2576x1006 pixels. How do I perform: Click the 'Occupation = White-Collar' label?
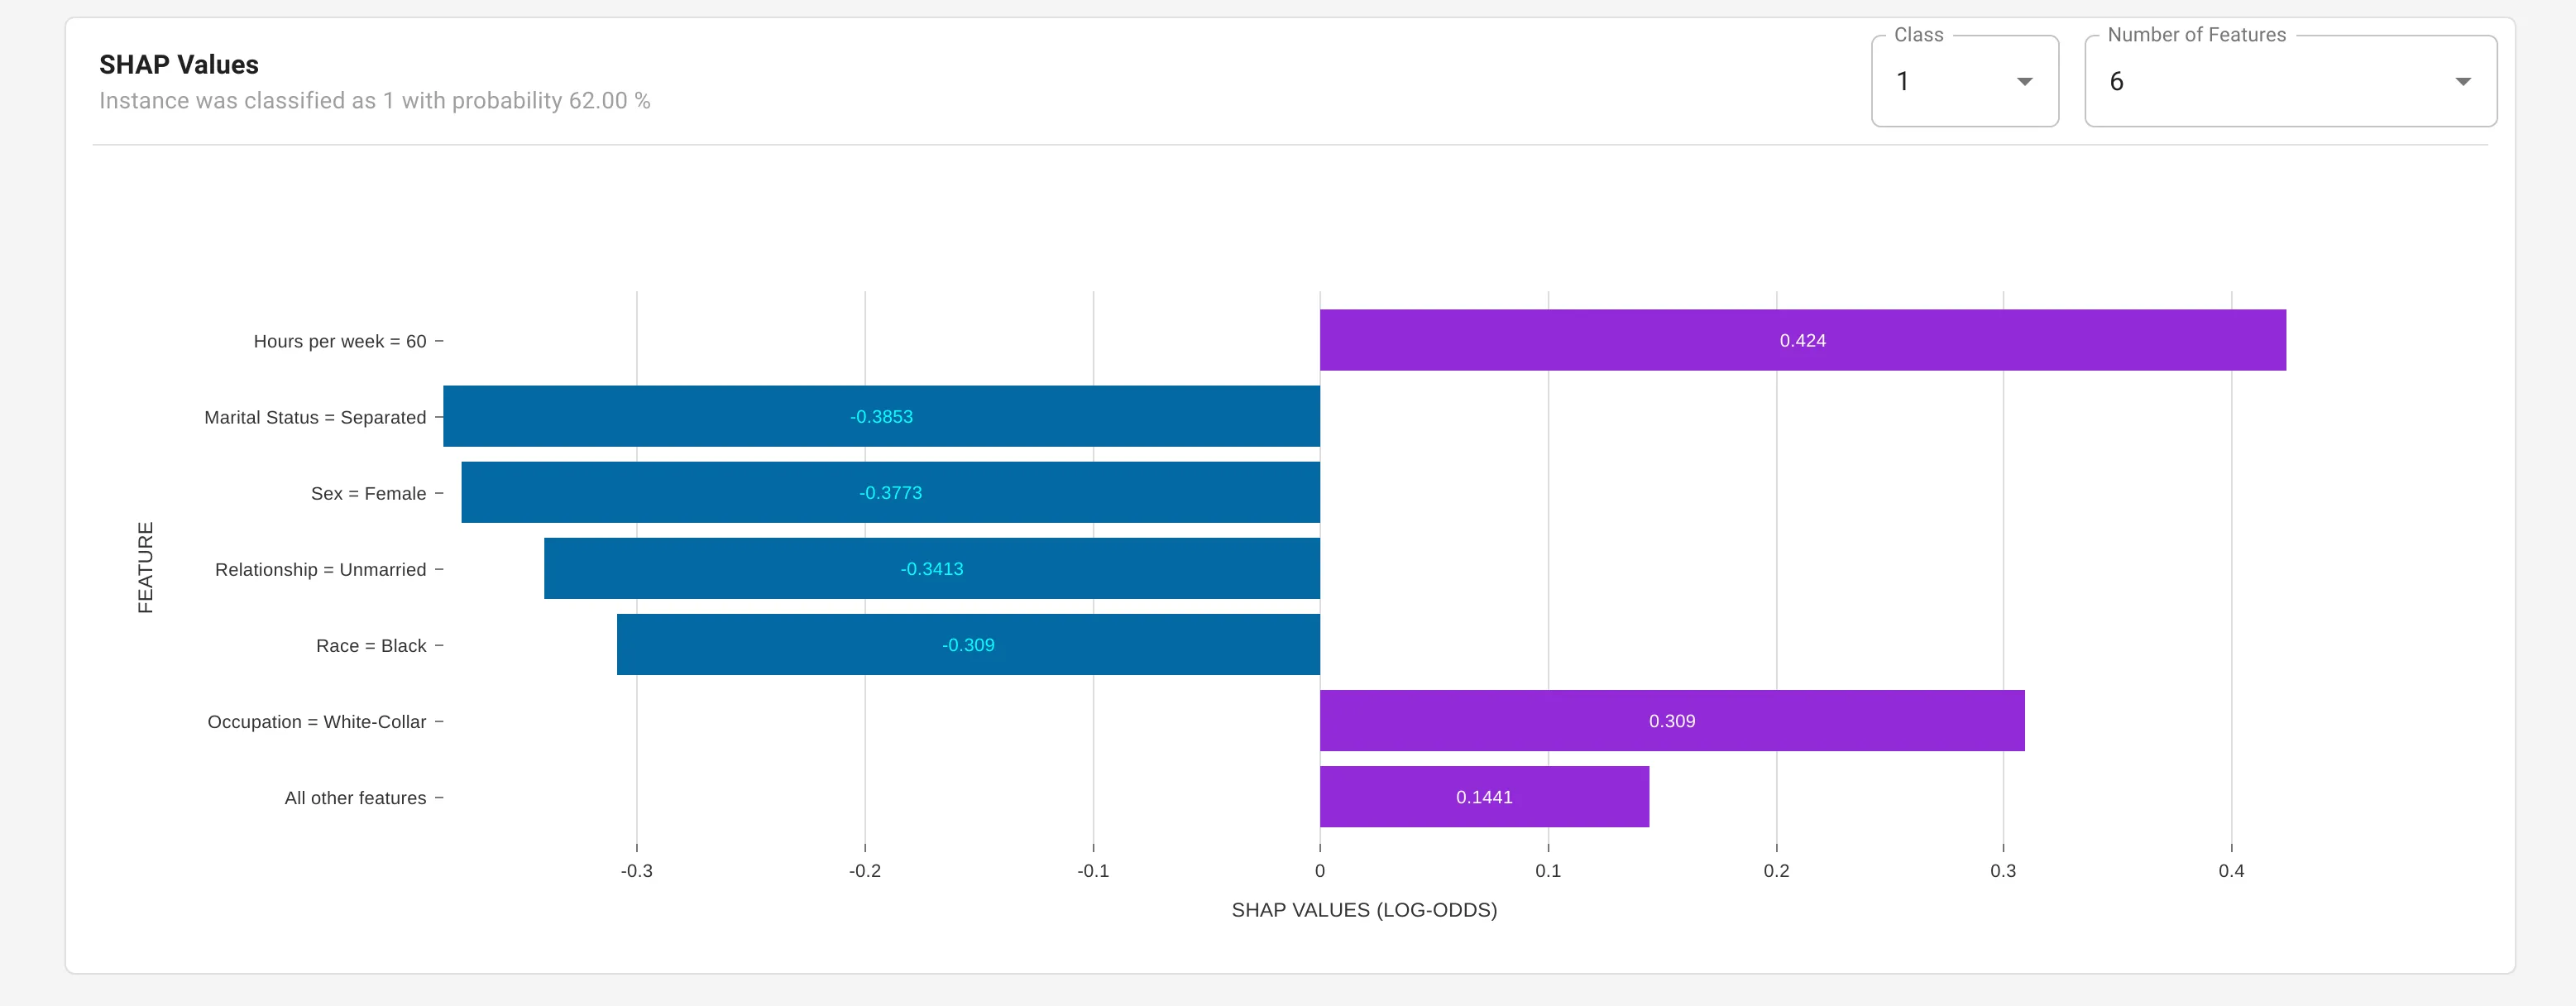click(317, 721)
